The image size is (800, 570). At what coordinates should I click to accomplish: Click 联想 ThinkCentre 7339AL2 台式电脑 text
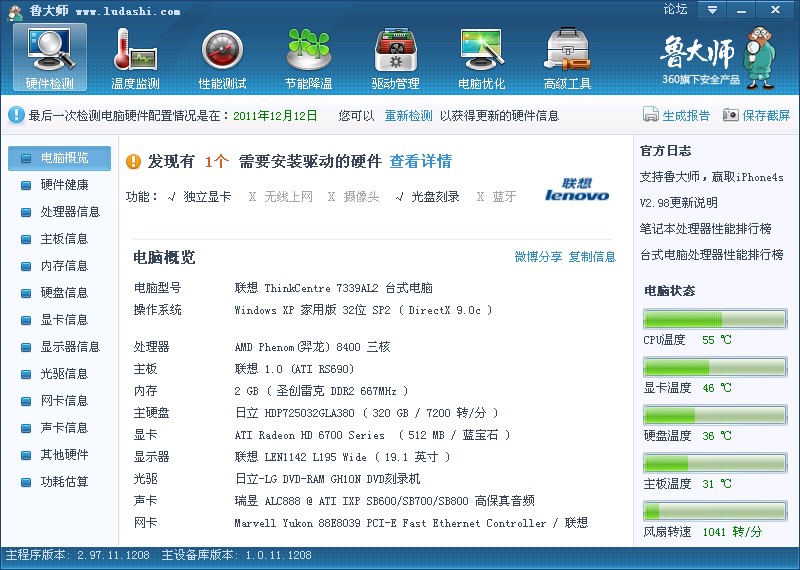pos(334,288)
